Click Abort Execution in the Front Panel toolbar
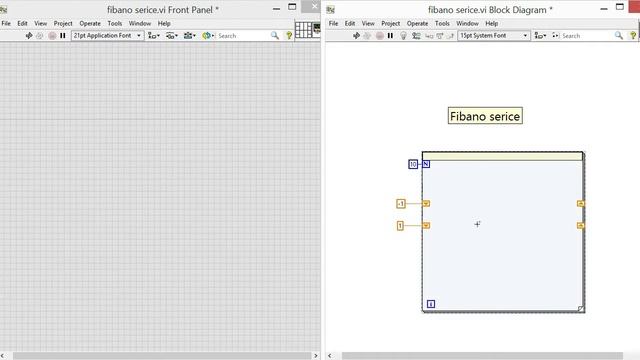This screenshot has height=360, width=640. [x=52, y=36]
